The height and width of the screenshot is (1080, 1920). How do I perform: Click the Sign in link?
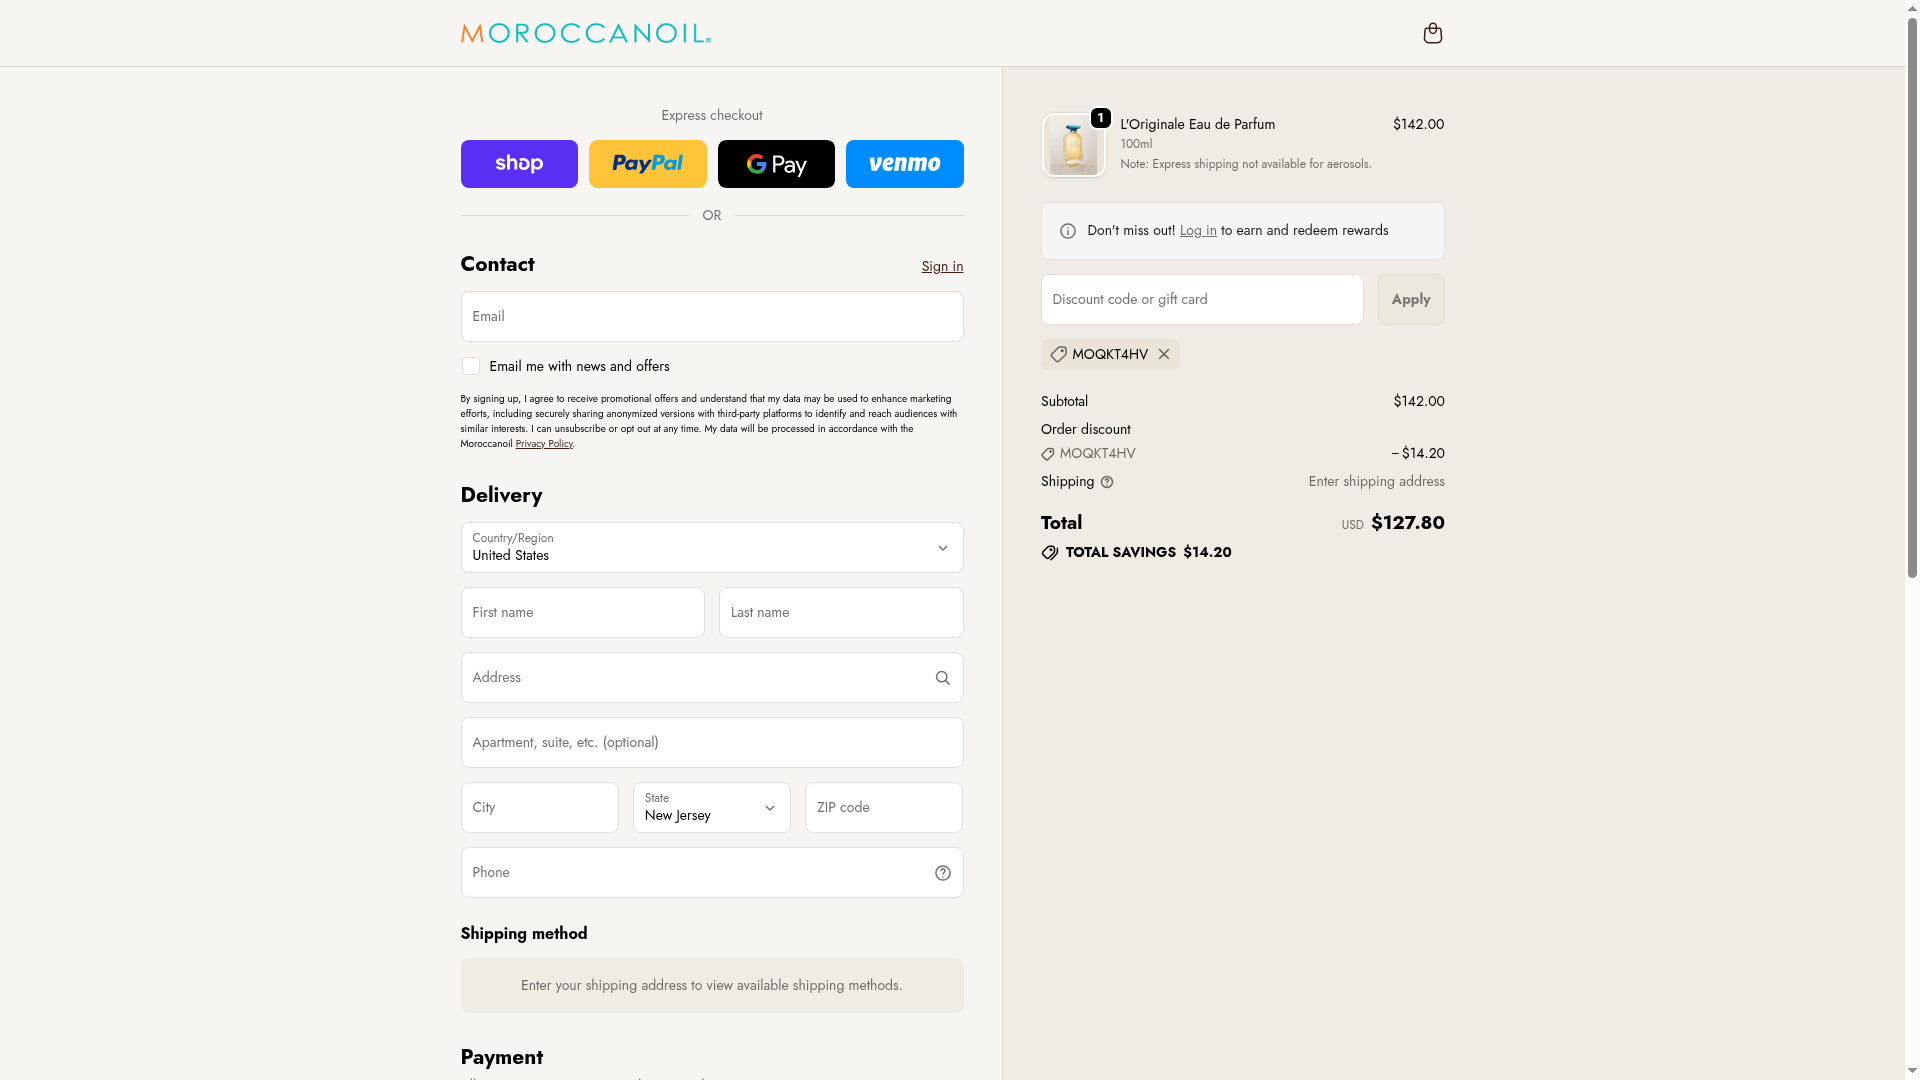click(942, 266)
